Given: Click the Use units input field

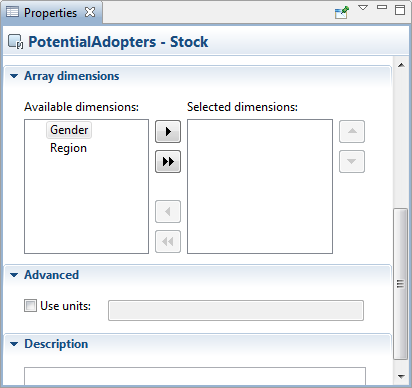Looking at the screenshot, I should 236,311.
